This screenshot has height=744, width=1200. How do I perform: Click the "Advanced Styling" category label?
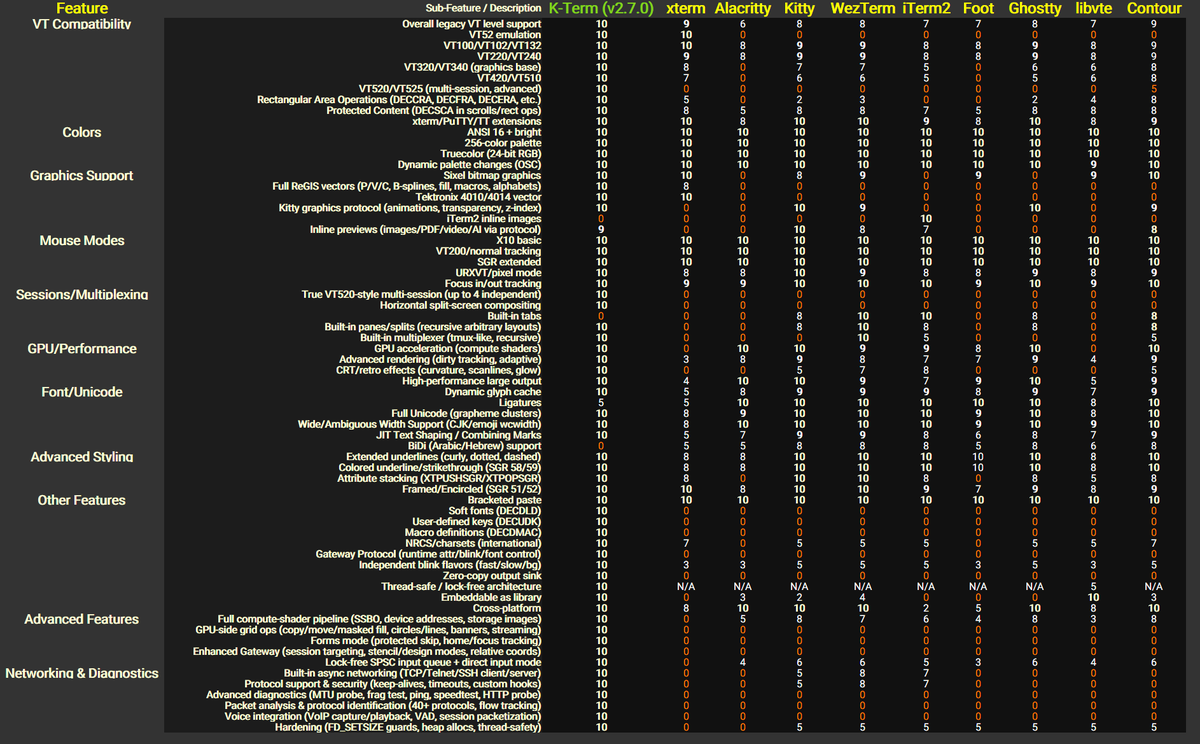(x=82, y=456)
